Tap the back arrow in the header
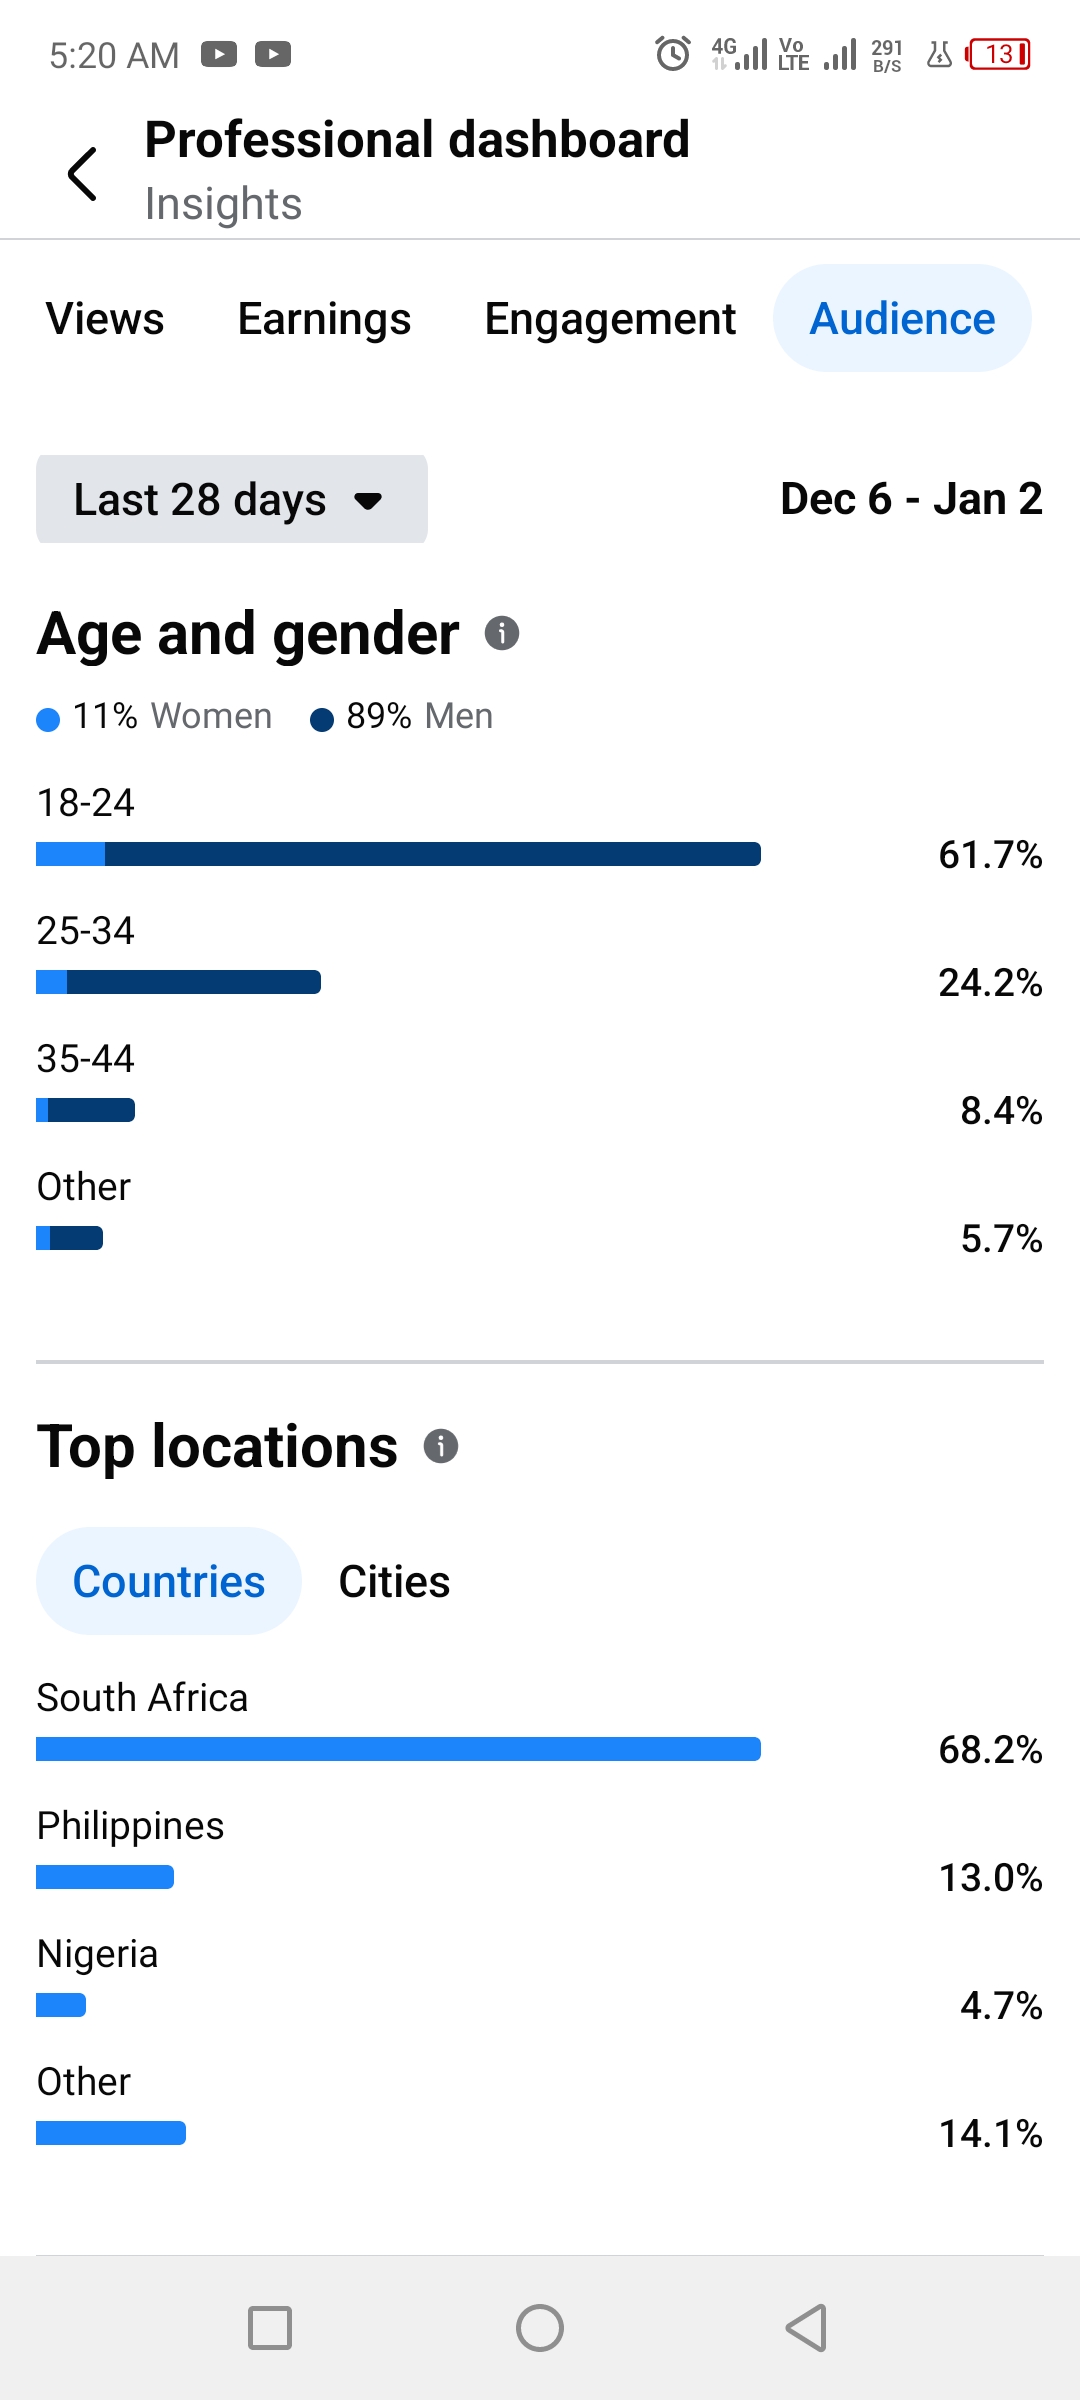 click(x=83, y=174)
